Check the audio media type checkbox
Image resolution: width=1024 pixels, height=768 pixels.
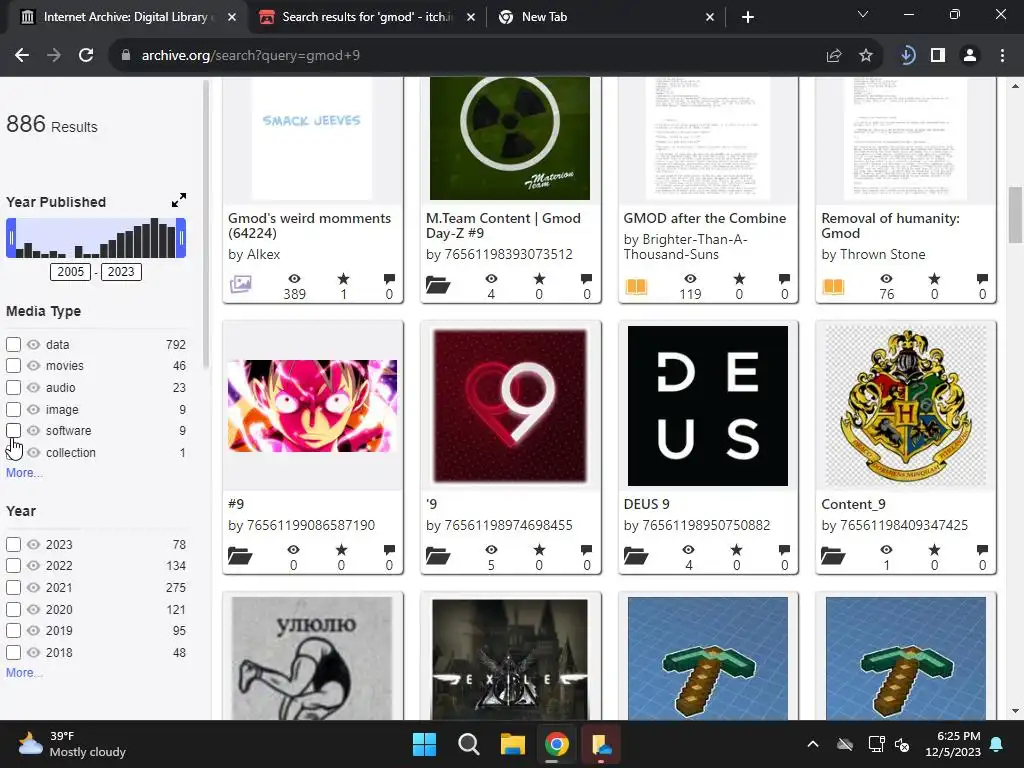click(x=13, y=387)
